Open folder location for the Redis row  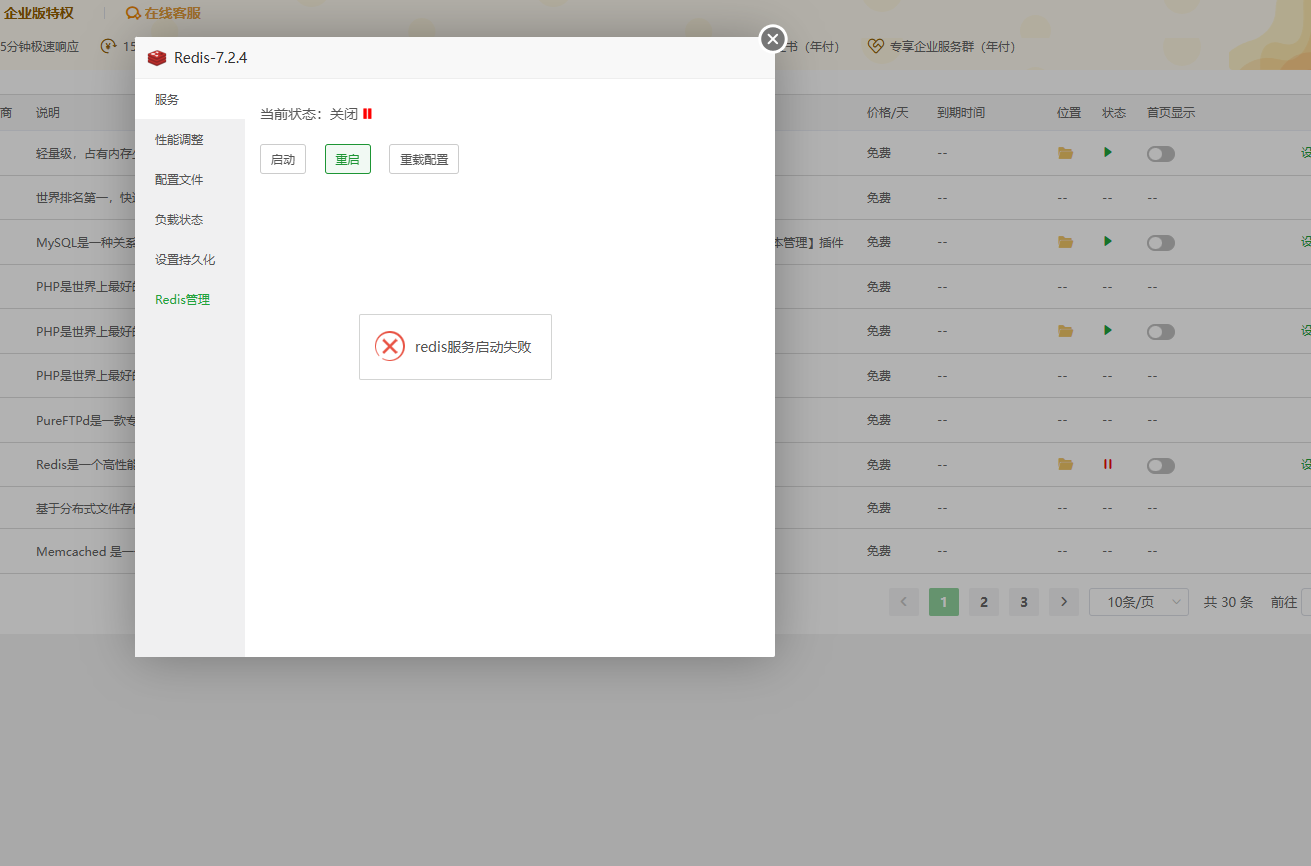tap(1066, 464)
